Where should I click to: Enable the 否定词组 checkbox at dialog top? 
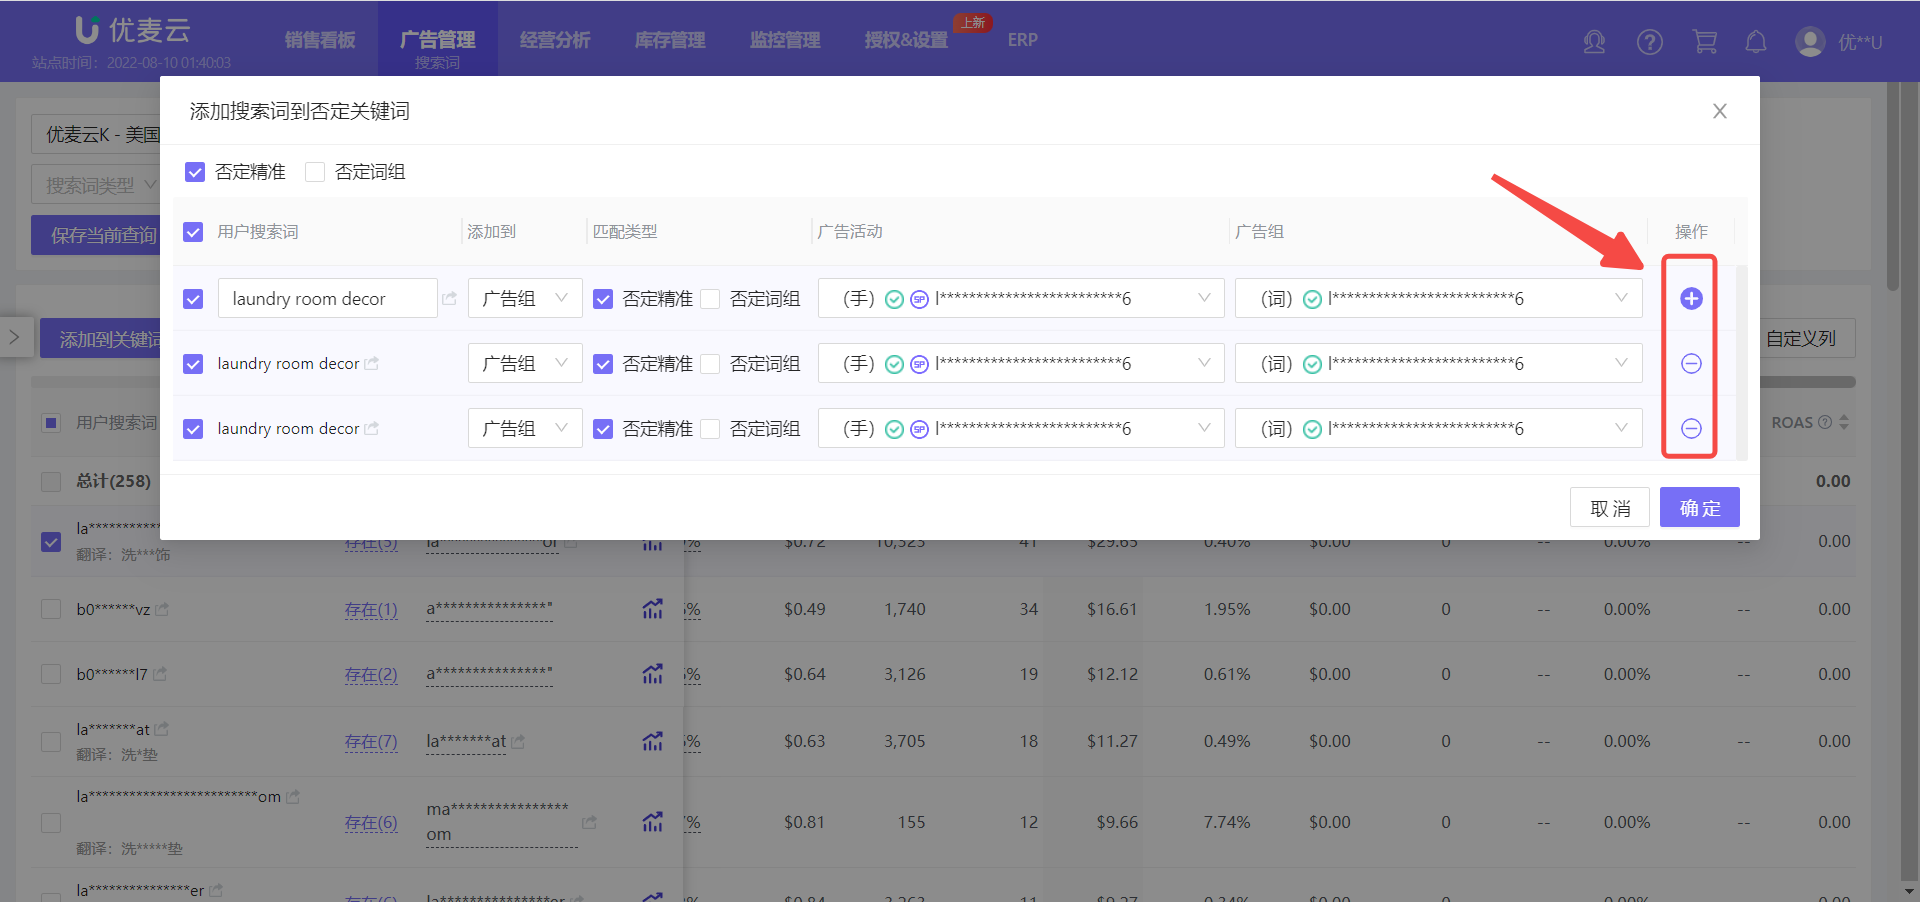[315, 172]
